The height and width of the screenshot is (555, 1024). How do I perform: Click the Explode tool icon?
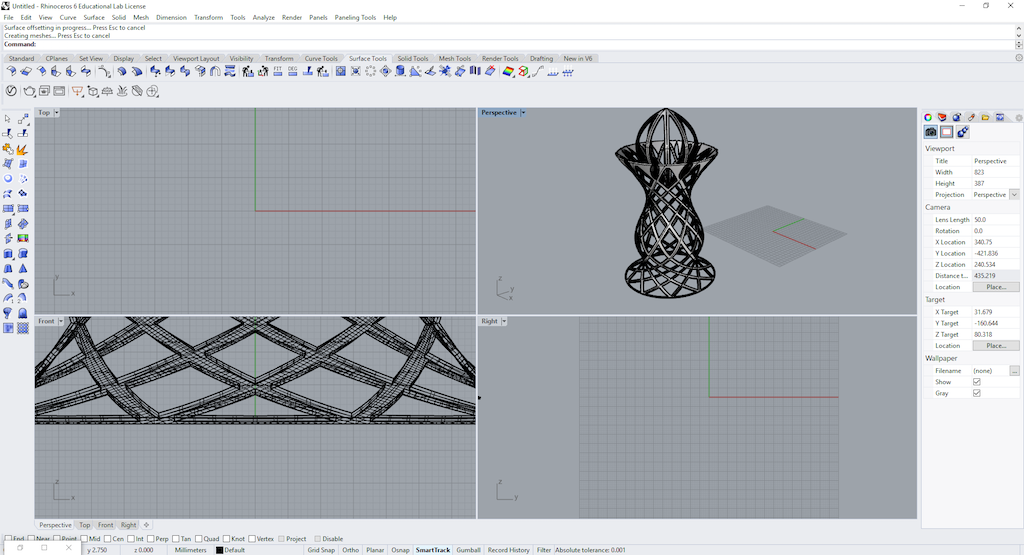pos(23,149)
